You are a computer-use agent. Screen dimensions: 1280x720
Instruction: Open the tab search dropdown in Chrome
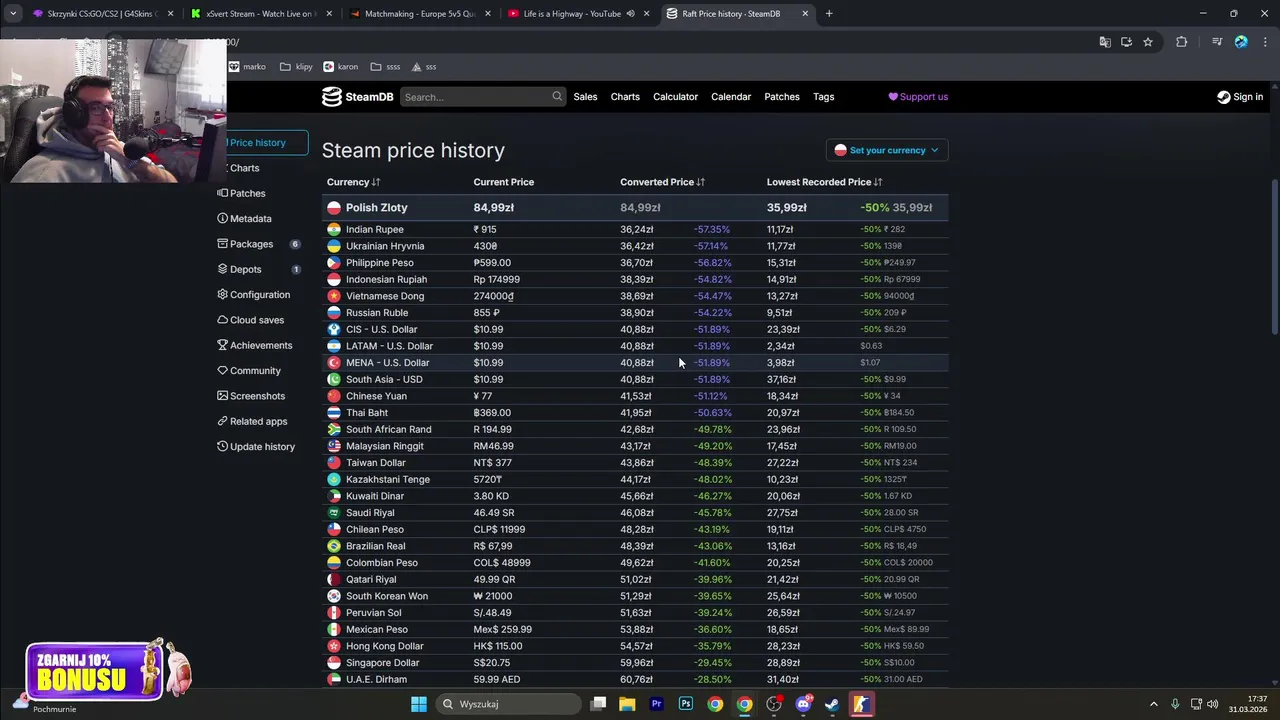coord(13,14)
